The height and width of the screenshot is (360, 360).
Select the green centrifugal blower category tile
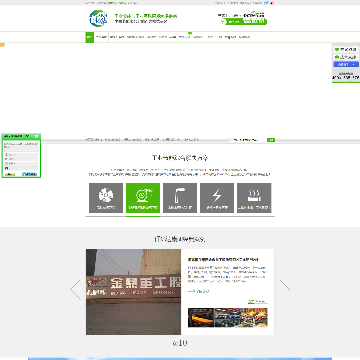143,198
